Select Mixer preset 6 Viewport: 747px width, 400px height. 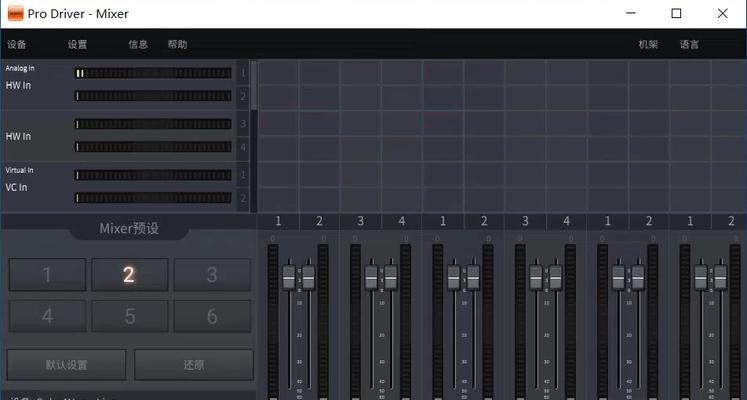coord(212,316)
